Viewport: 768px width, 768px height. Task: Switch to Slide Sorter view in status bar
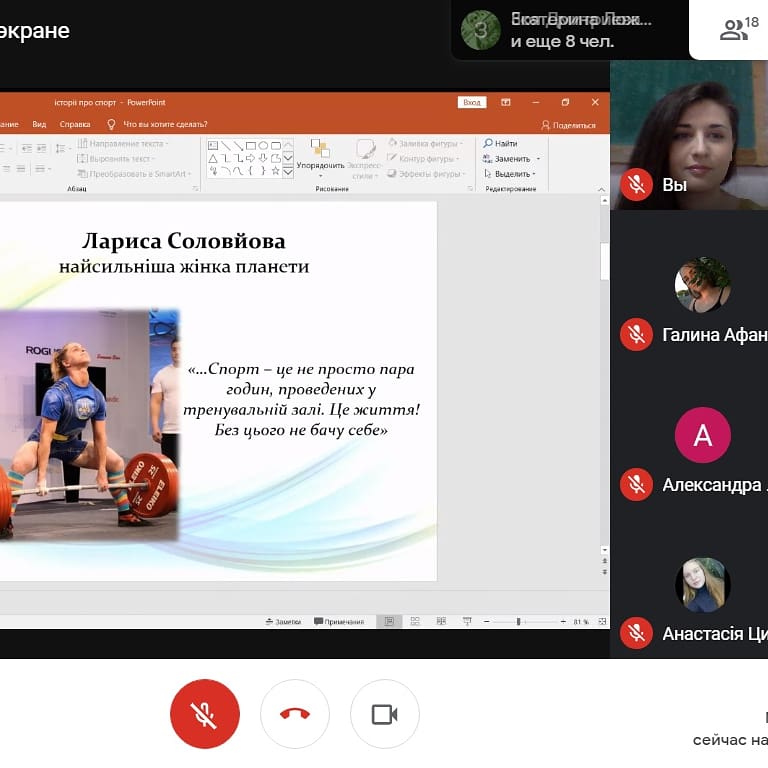[415, 622]
